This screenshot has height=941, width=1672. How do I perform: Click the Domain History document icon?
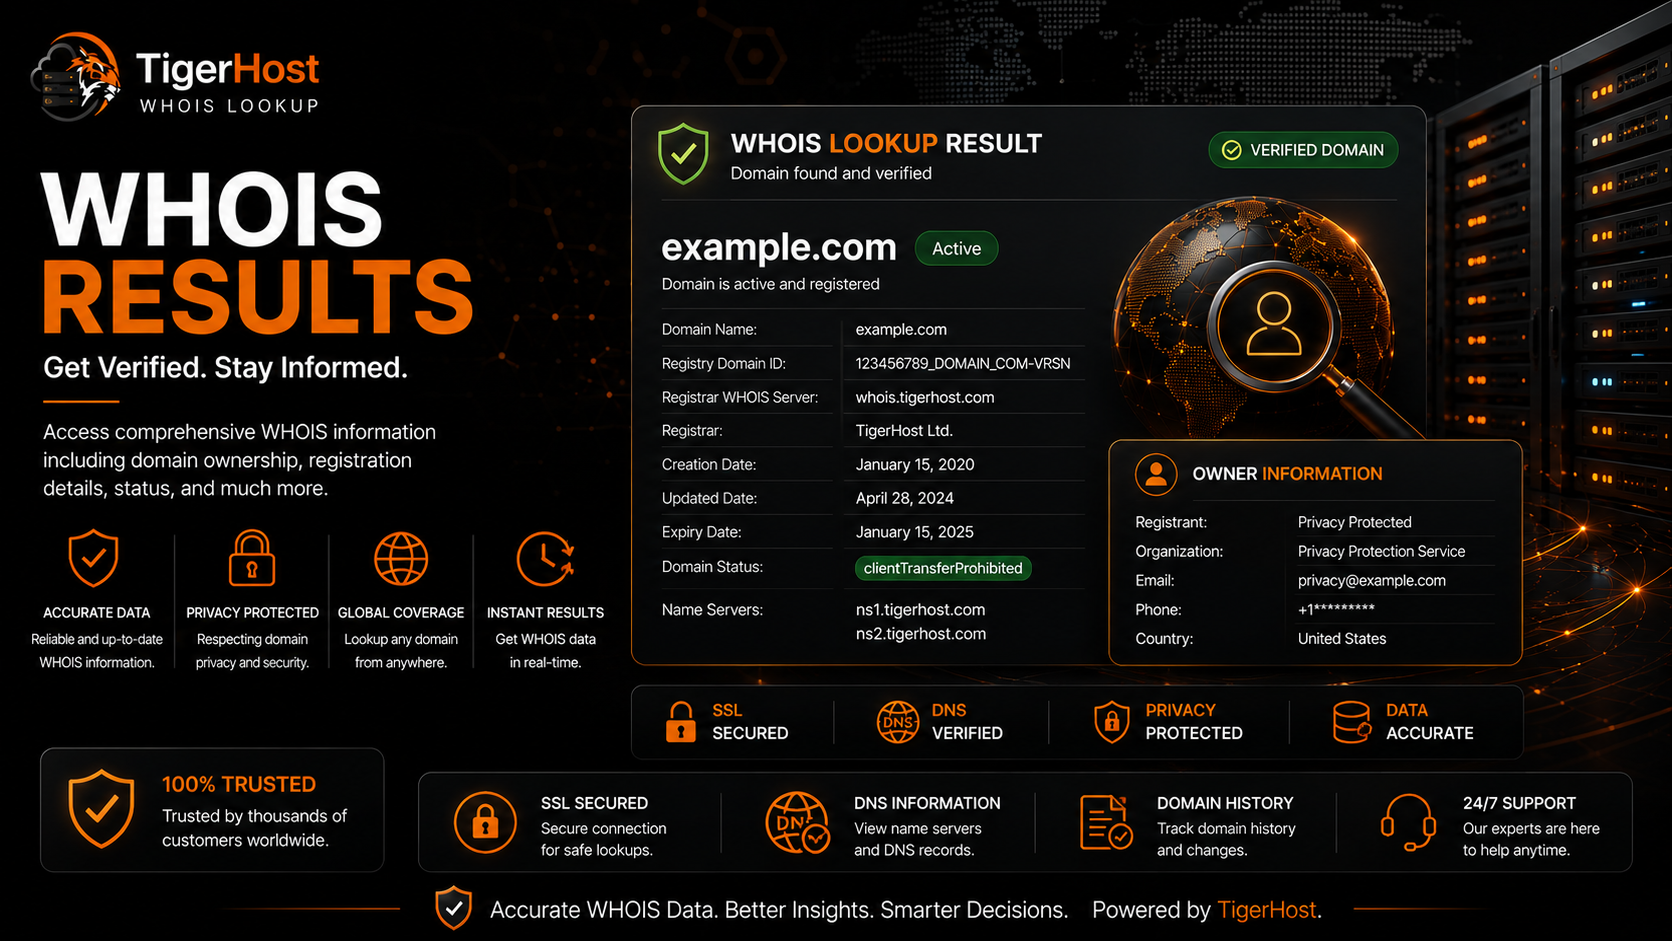(1106, 822)
